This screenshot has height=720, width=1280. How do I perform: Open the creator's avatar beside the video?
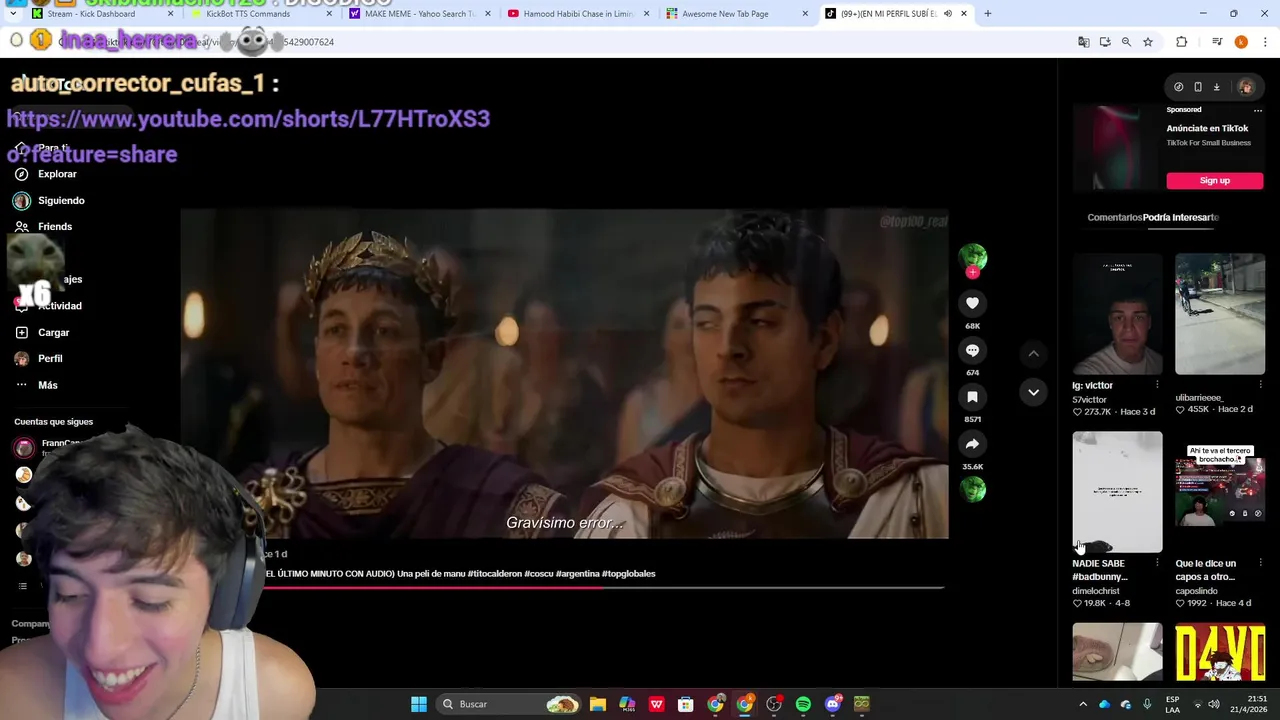[x=972, y=257]
